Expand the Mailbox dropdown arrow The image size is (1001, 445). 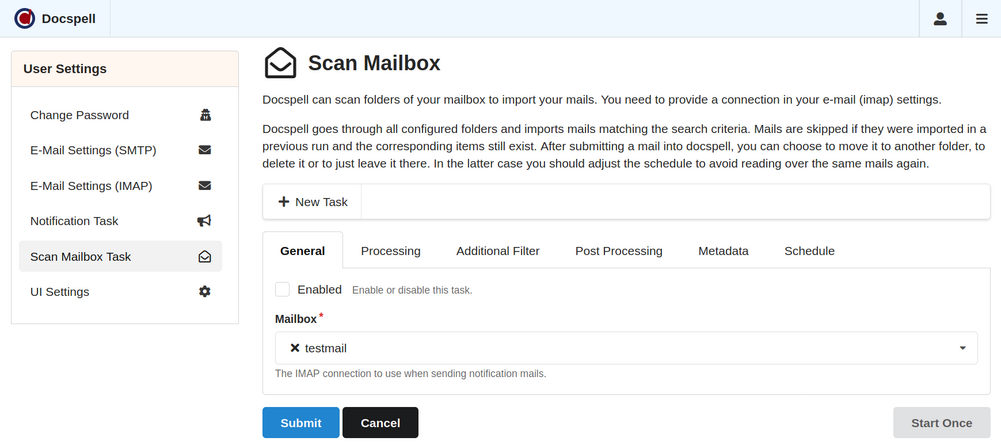pyautogui.click(x=962, y=348)
